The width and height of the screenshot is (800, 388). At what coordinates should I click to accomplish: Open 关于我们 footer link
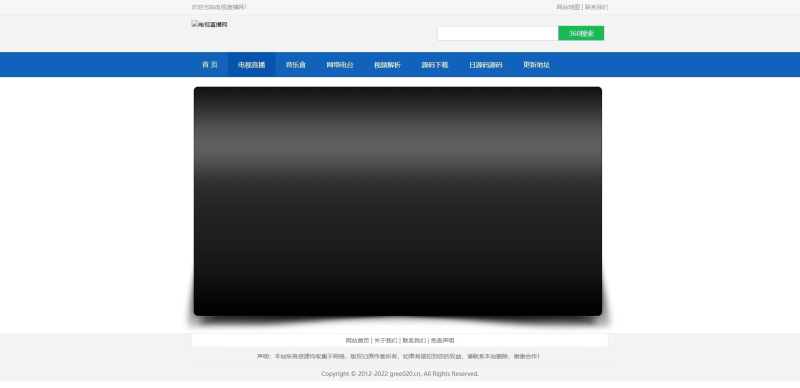(x=386, y=341)
